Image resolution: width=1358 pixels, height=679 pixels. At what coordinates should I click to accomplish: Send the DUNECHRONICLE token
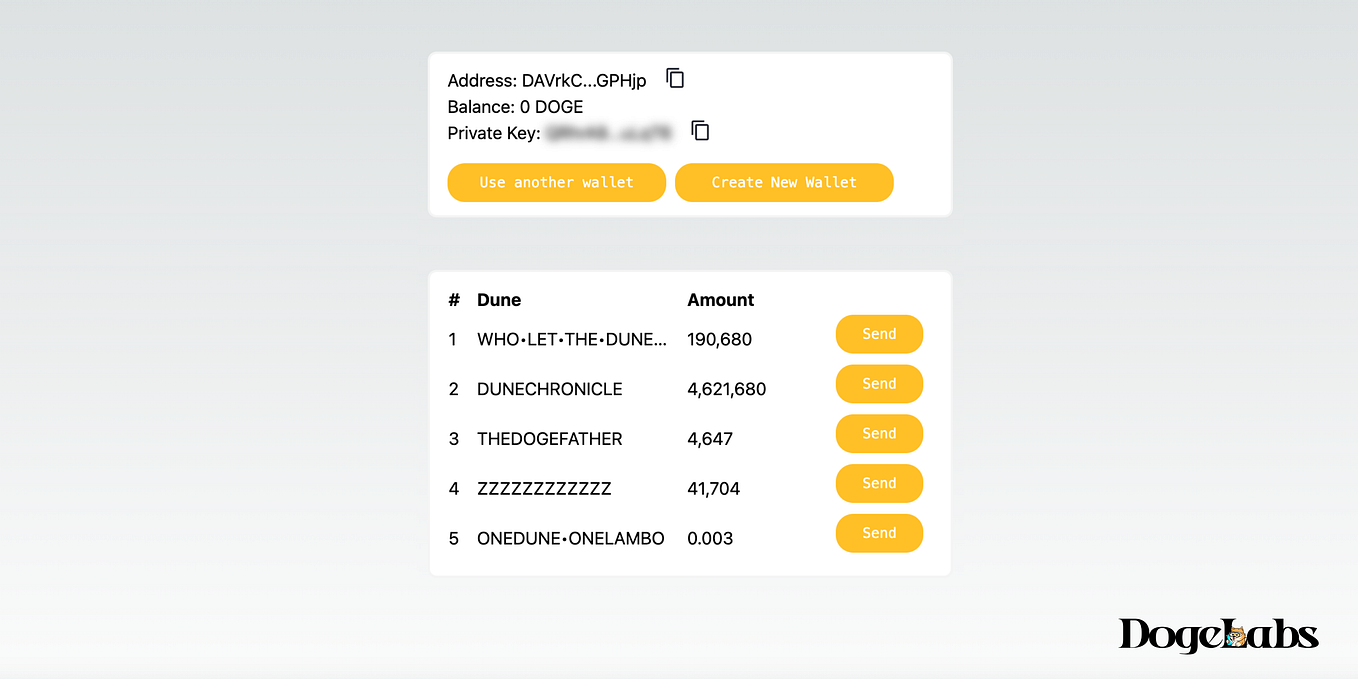point(879,384)
